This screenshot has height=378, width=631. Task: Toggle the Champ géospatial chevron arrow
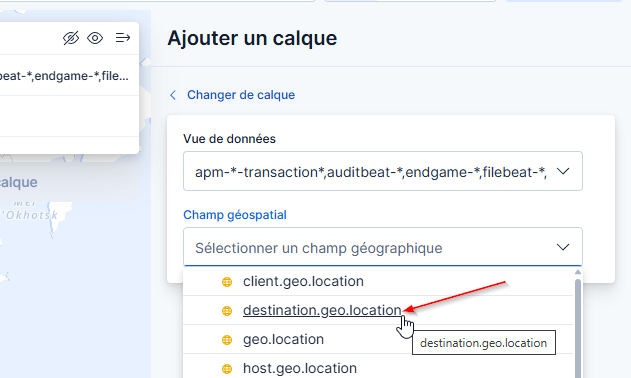(563, 247)
